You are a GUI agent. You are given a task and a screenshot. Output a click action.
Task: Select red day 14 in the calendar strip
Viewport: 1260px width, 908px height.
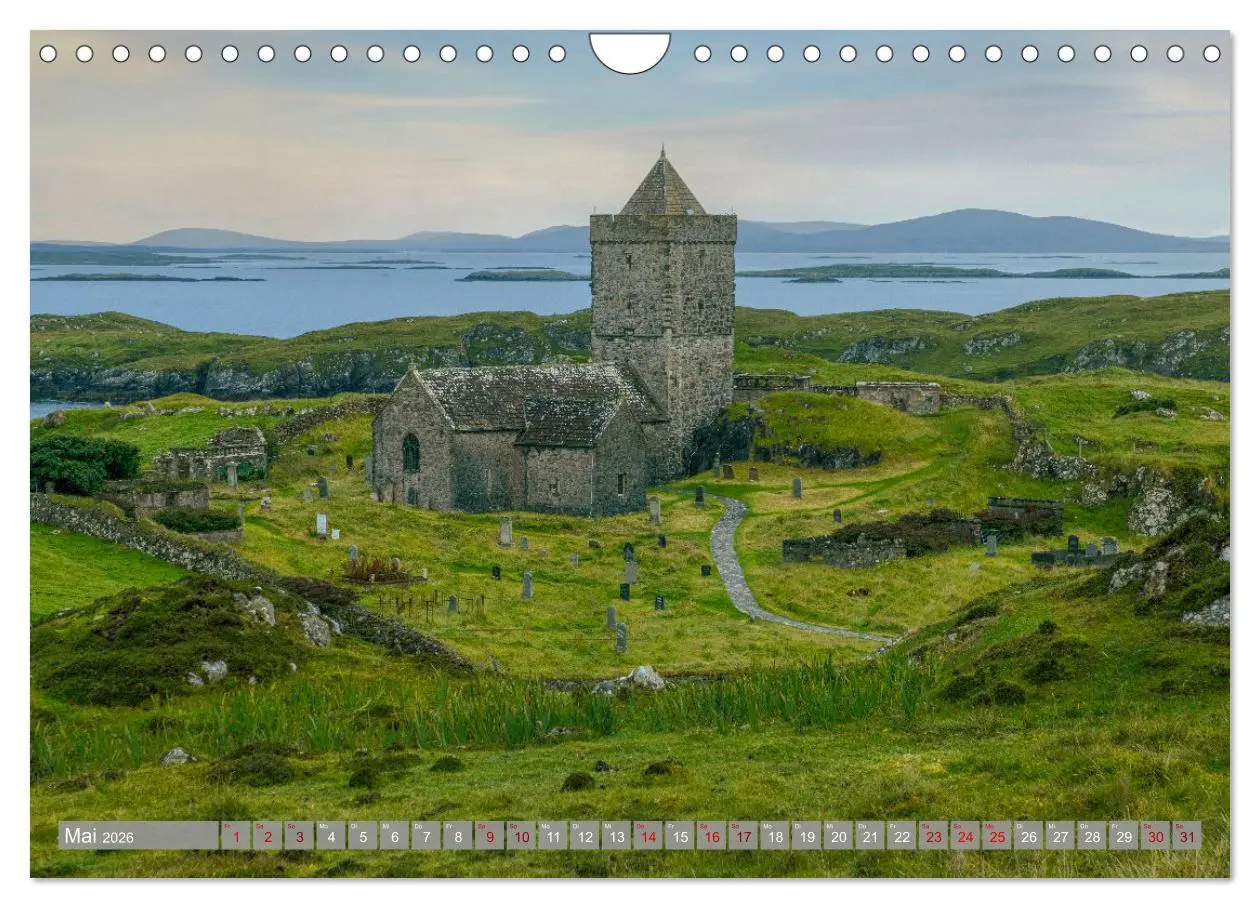point(648,836)
